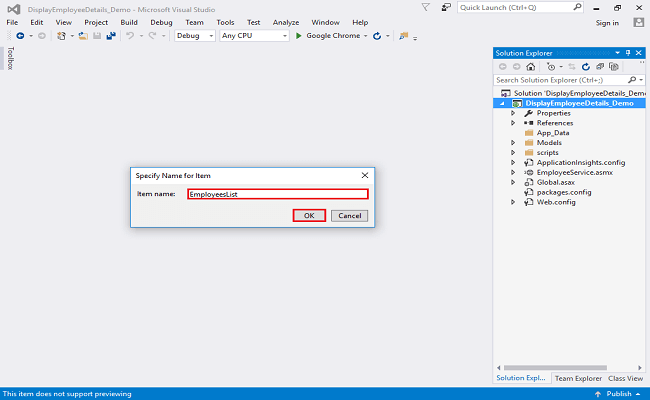650x400 pixels.
Task: Switch to the Class View tab
Action: click(x=625, y=378)
